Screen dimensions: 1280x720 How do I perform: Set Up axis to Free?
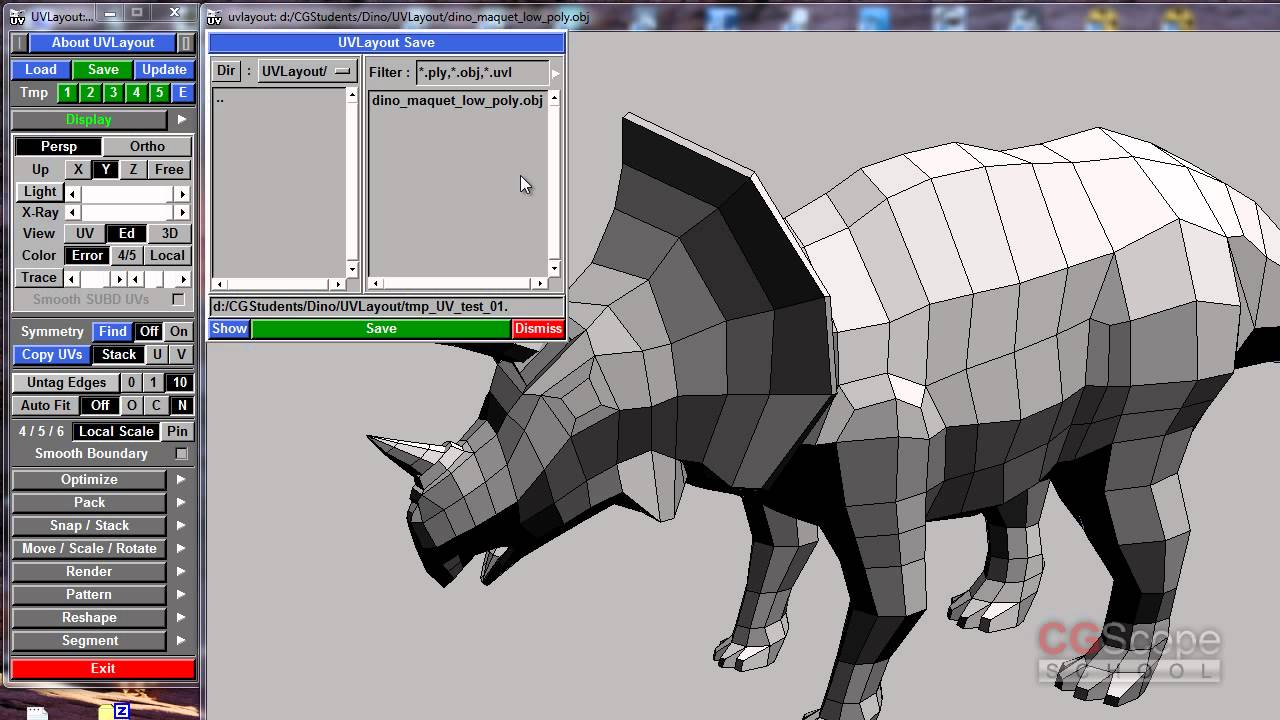point(169,170)
